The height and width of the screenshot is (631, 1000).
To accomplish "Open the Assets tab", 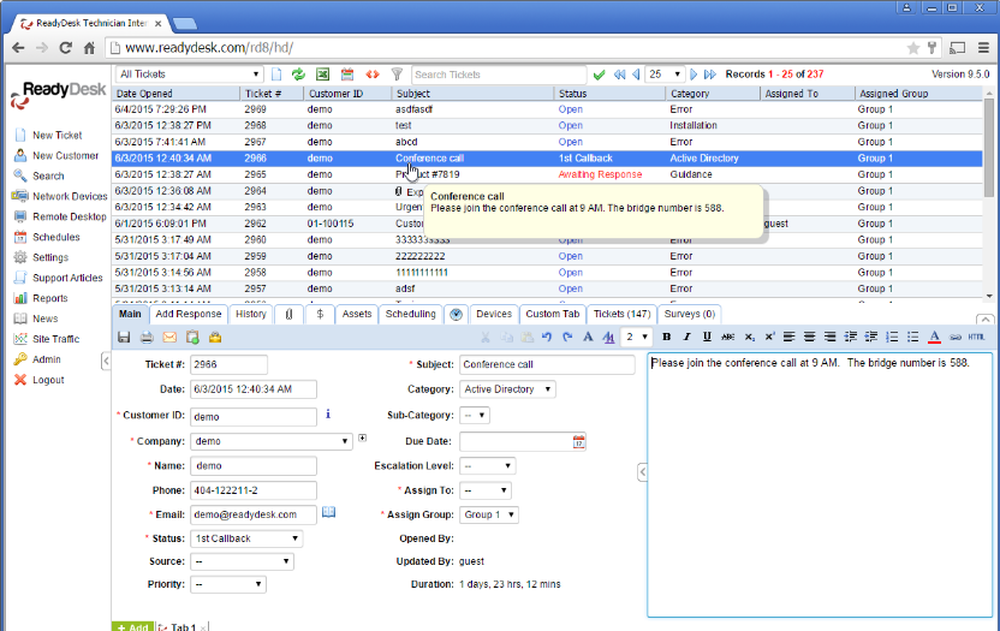I will pyautogui.click(x=357, y=314).
